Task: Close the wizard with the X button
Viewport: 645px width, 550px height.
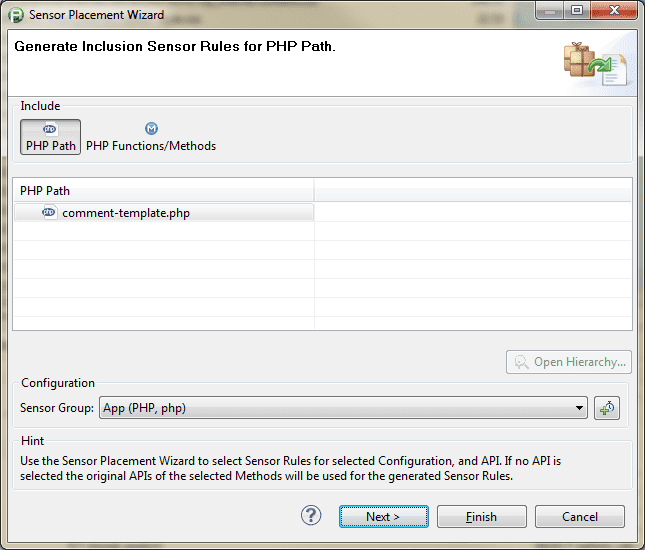Action: pos(614,10)
